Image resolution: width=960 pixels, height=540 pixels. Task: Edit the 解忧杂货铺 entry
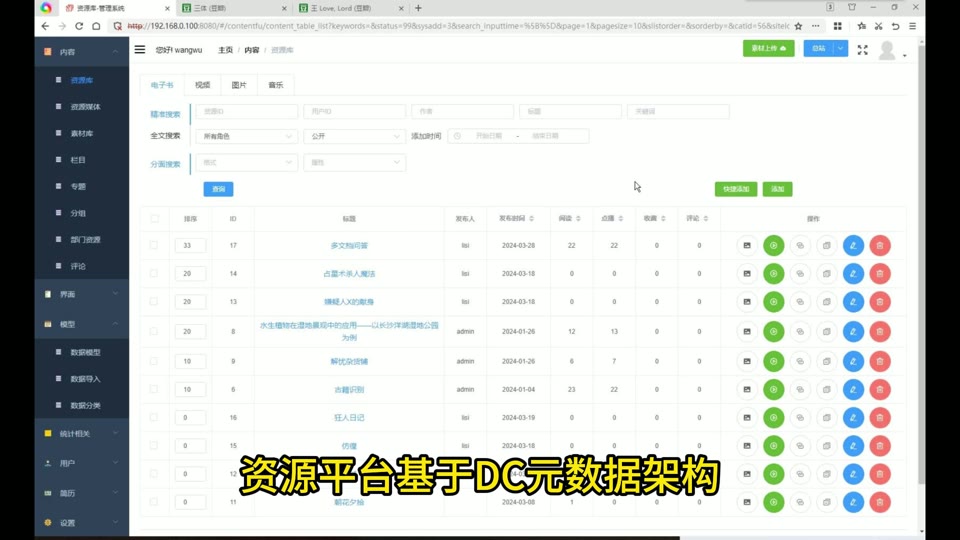tap(853, 361)
